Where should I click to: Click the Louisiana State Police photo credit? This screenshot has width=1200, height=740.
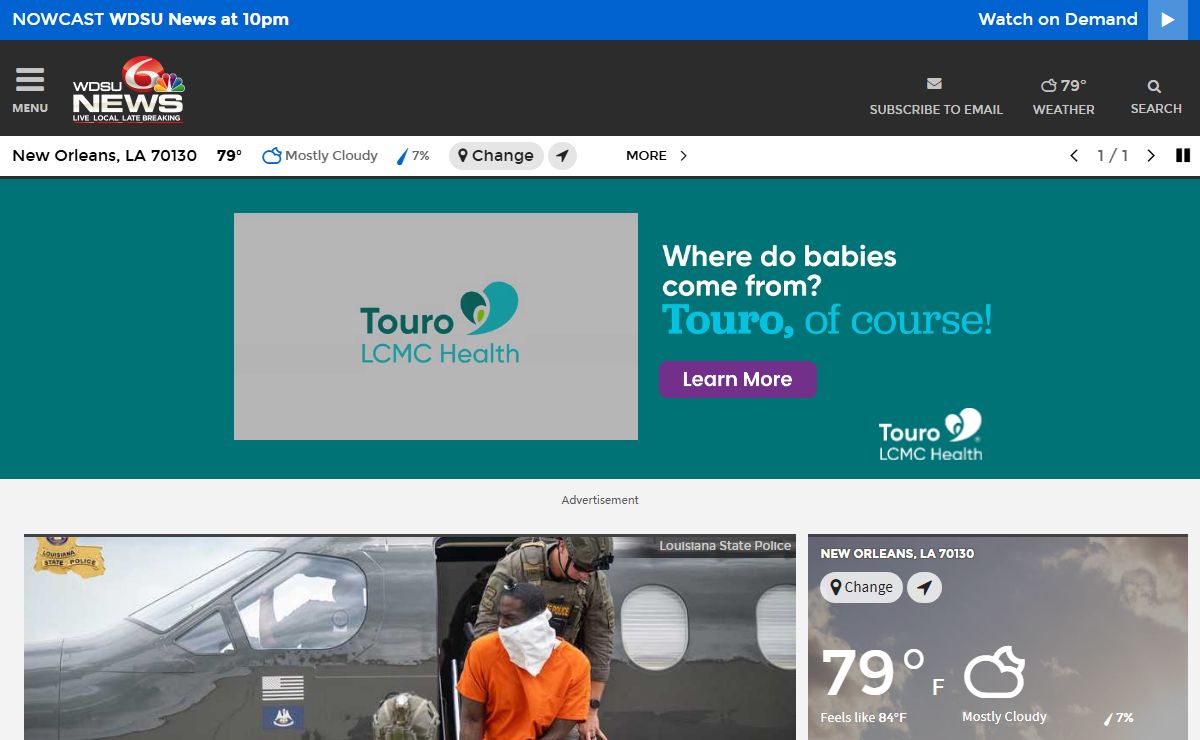pos(725,546)
